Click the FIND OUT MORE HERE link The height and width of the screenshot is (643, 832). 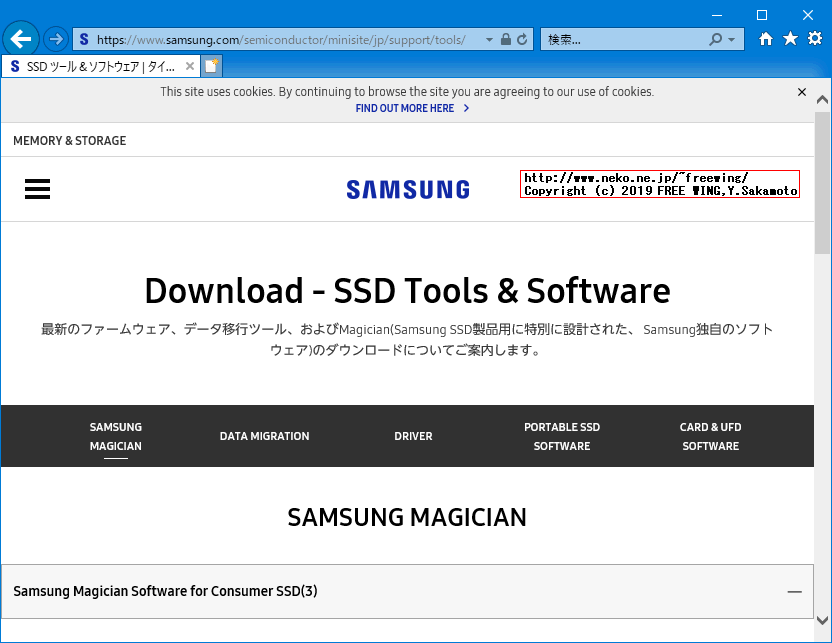point(404,108)
